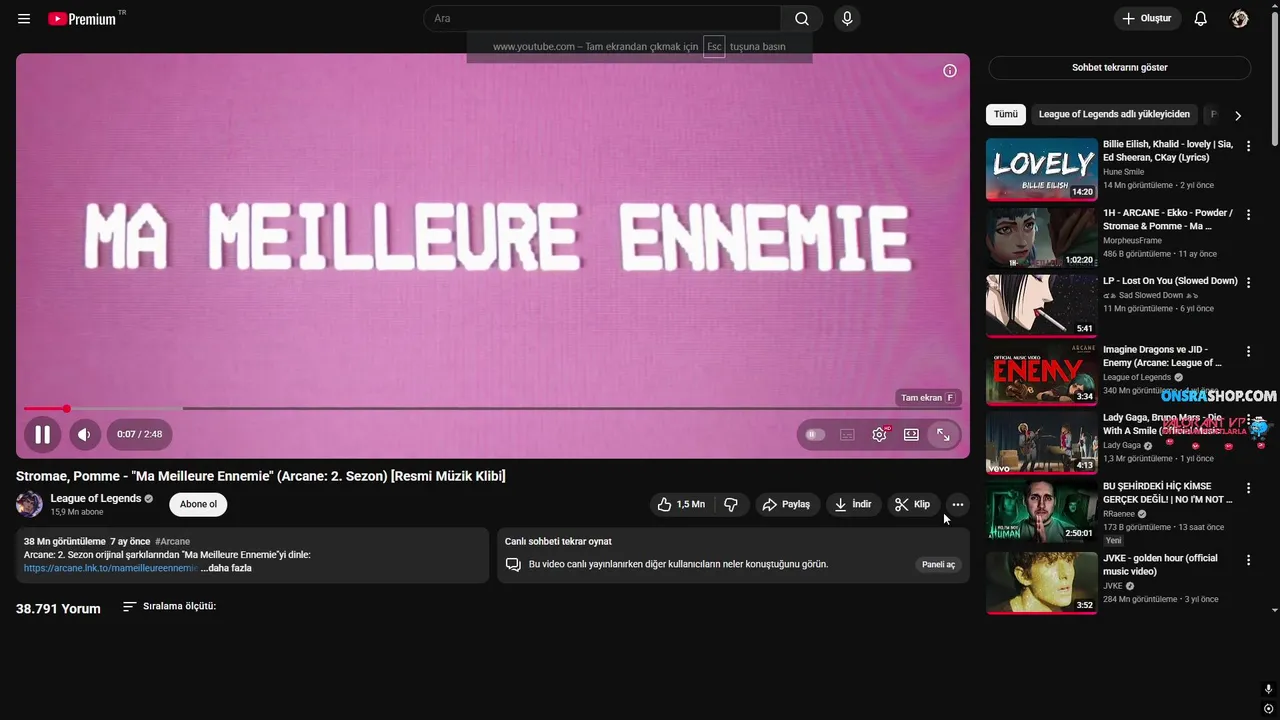Open the hamburger guide menu
The width and height of the screenshot is (1280, 720).
click(24, 19)
